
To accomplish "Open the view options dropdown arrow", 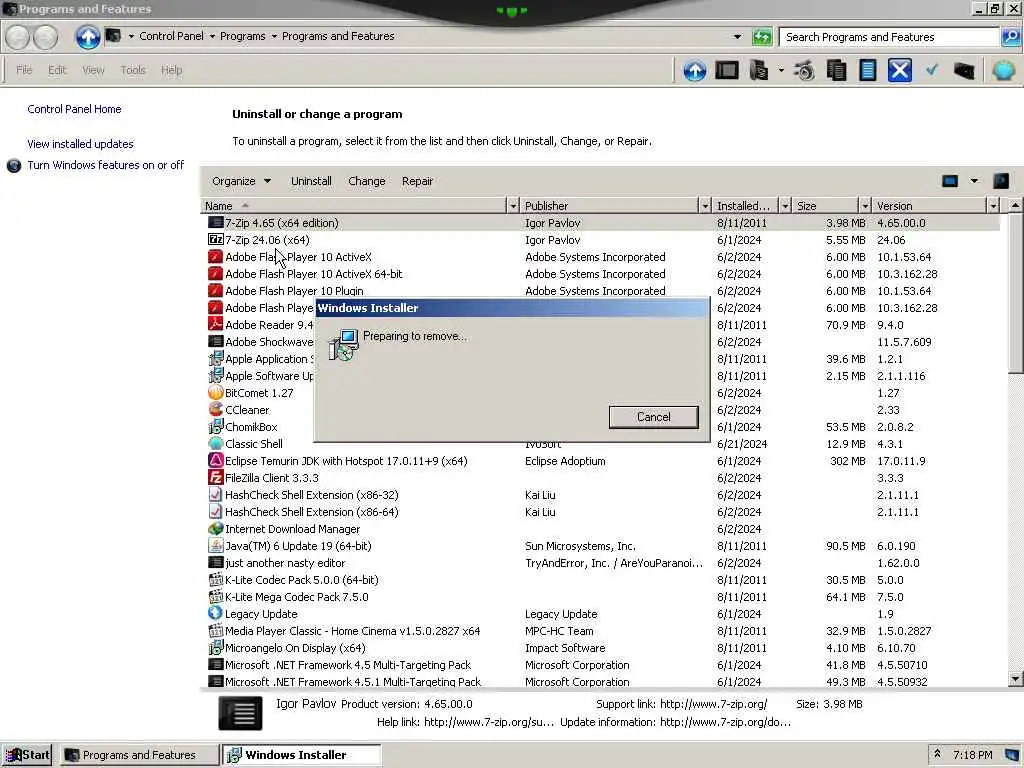I will point(974,181).
